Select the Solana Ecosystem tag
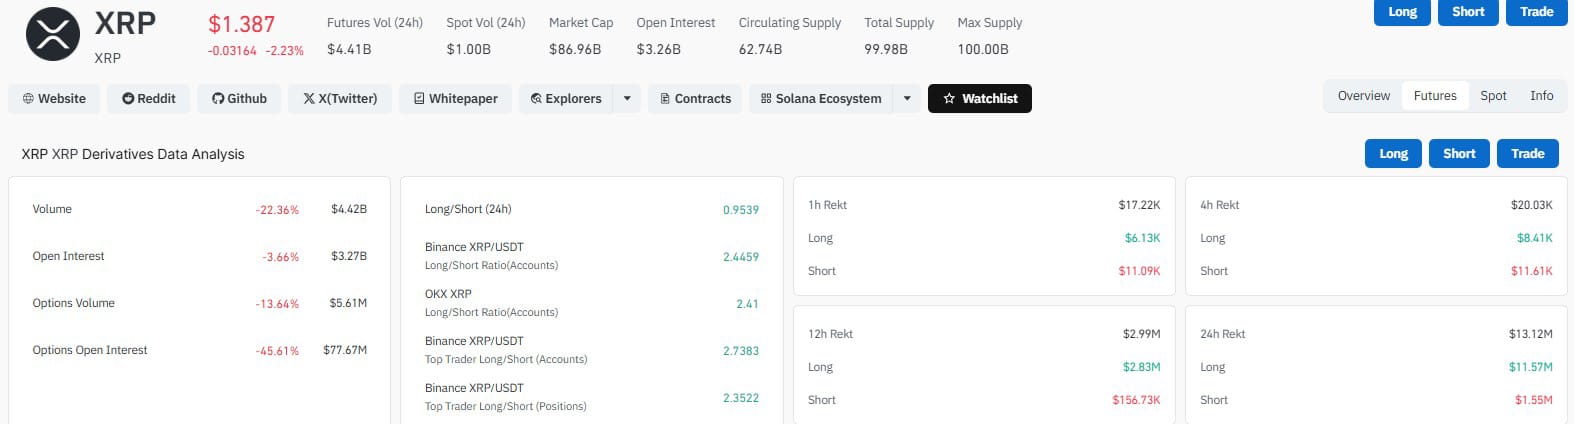The image size is (1574, 424). click(x=821, y=98)
